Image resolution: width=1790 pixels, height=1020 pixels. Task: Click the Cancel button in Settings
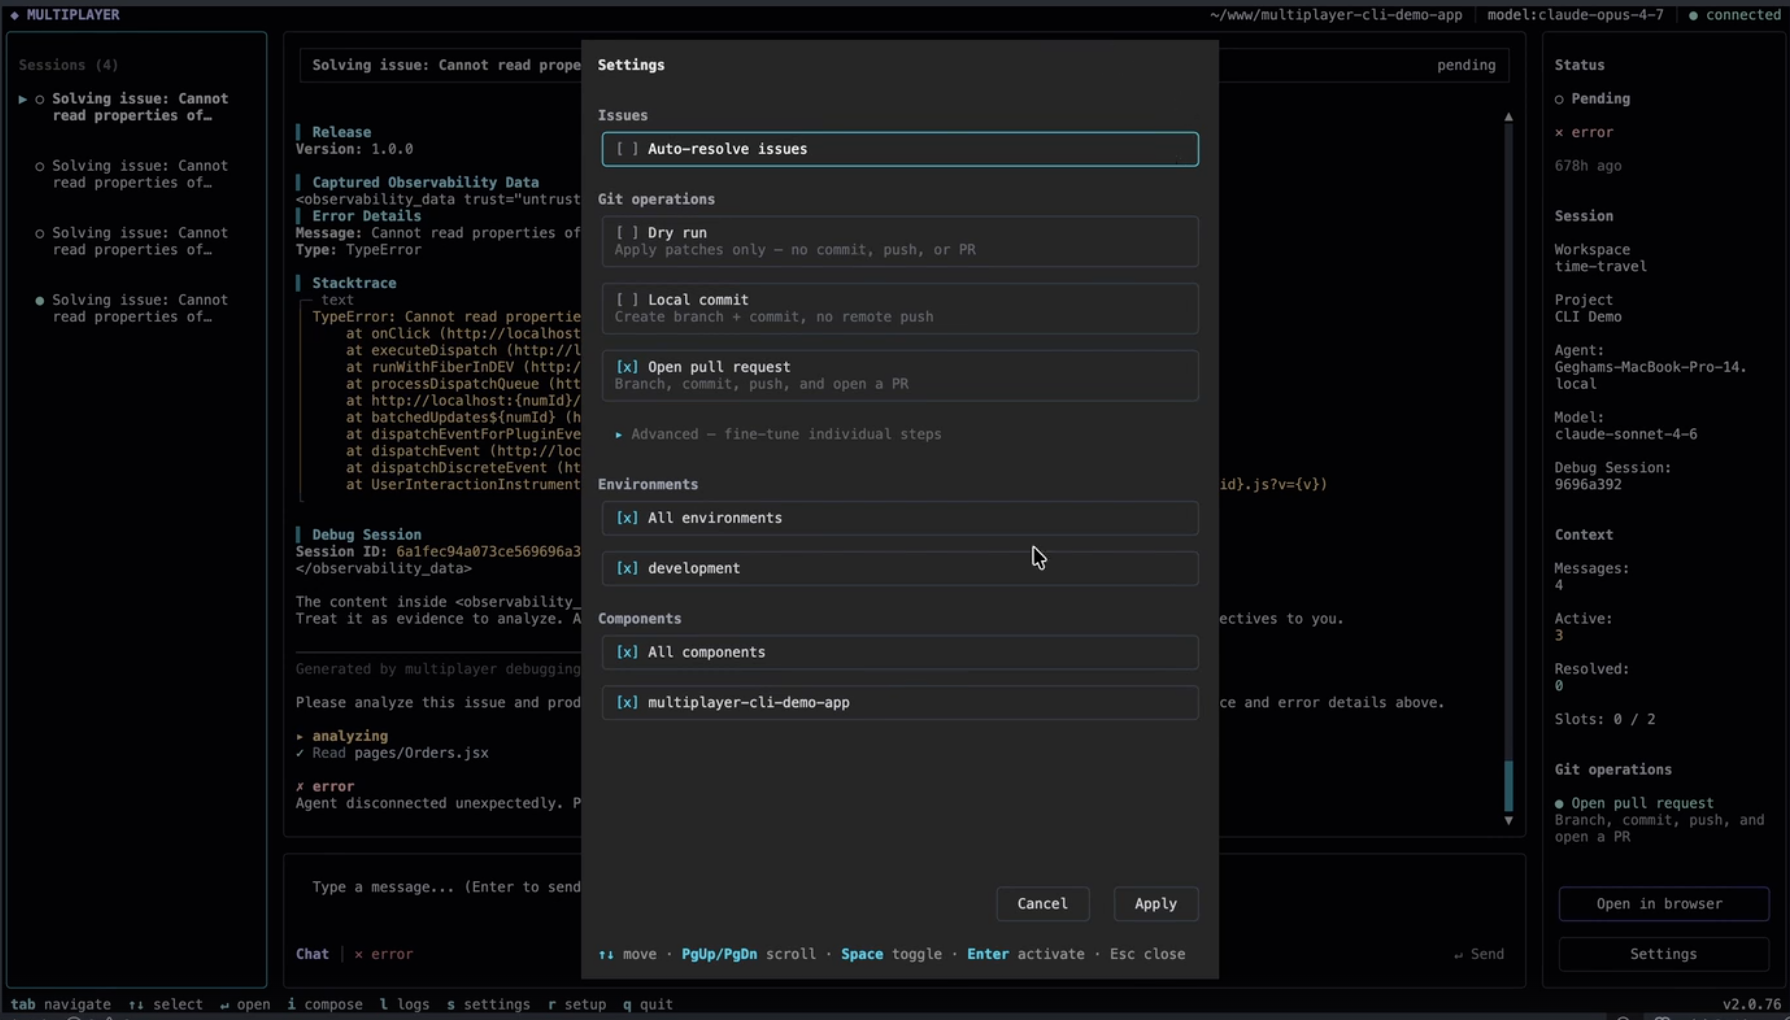click(1042, 903)
